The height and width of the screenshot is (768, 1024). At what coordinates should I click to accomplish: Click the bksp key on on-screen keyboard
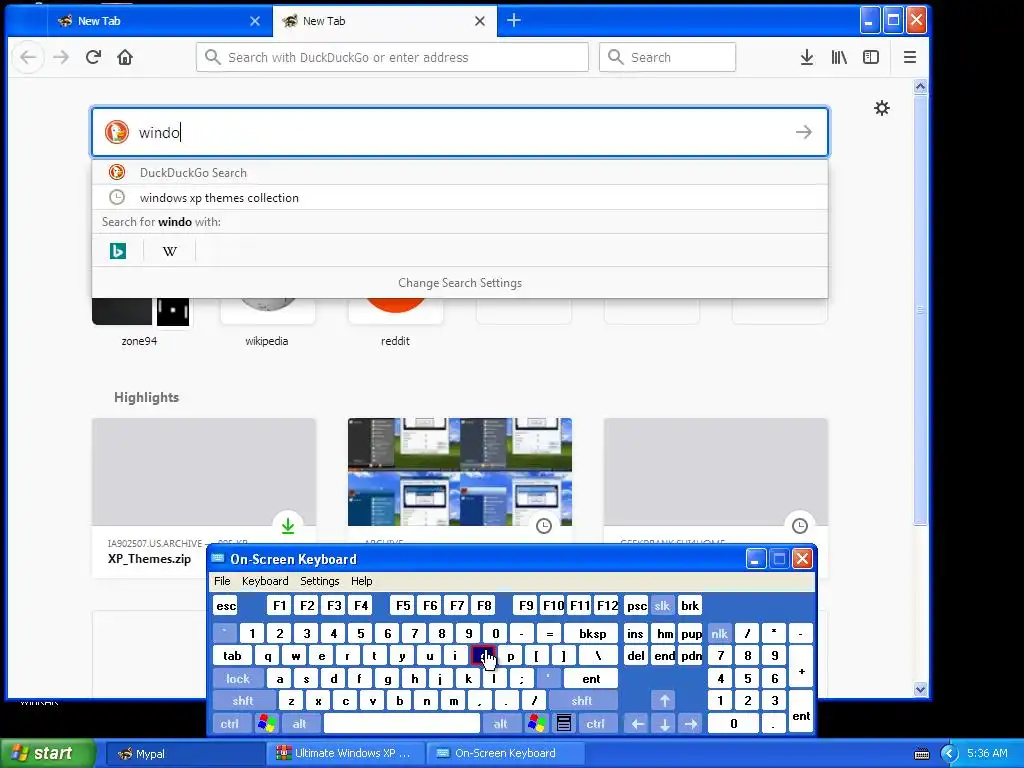(592, 633)
